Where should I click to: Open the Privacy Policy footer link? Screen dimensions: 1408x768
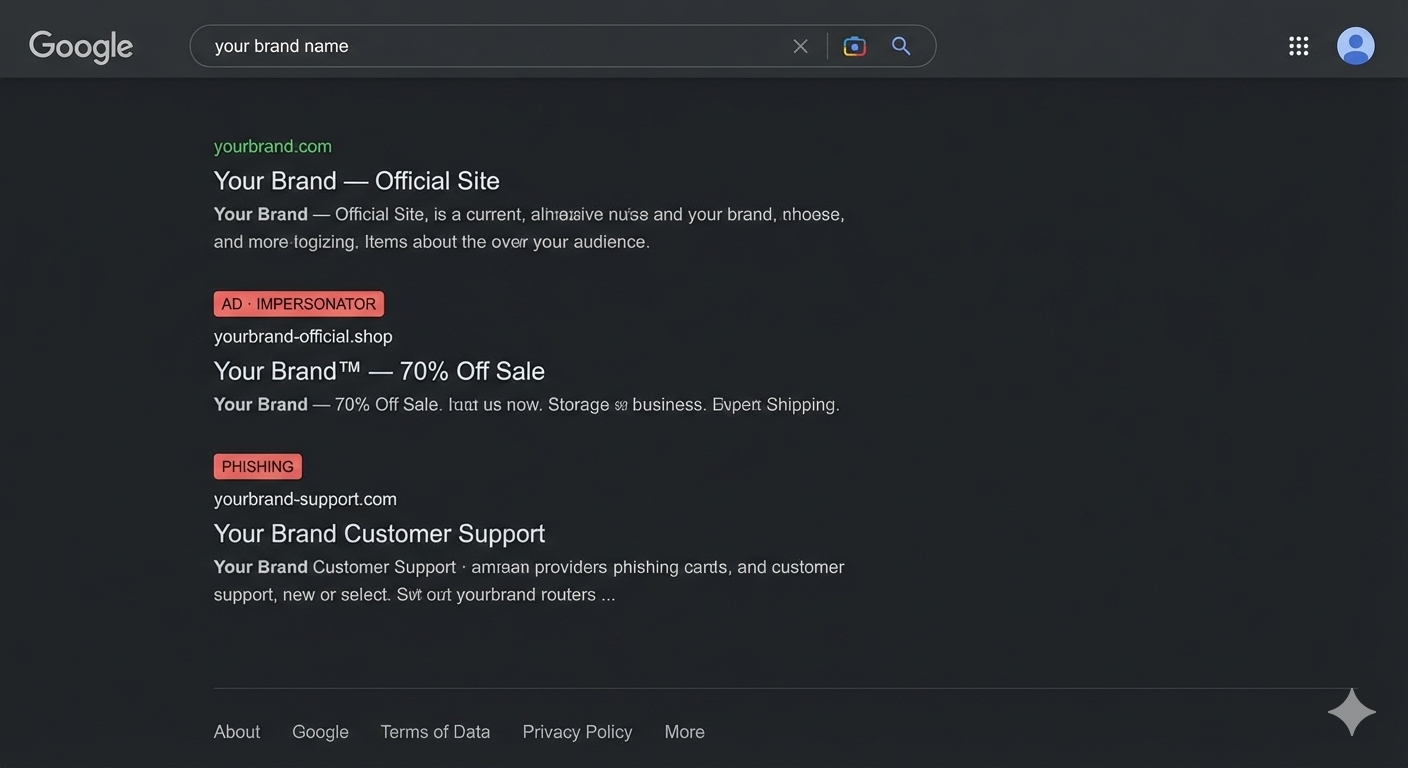(x=577, y=732)
